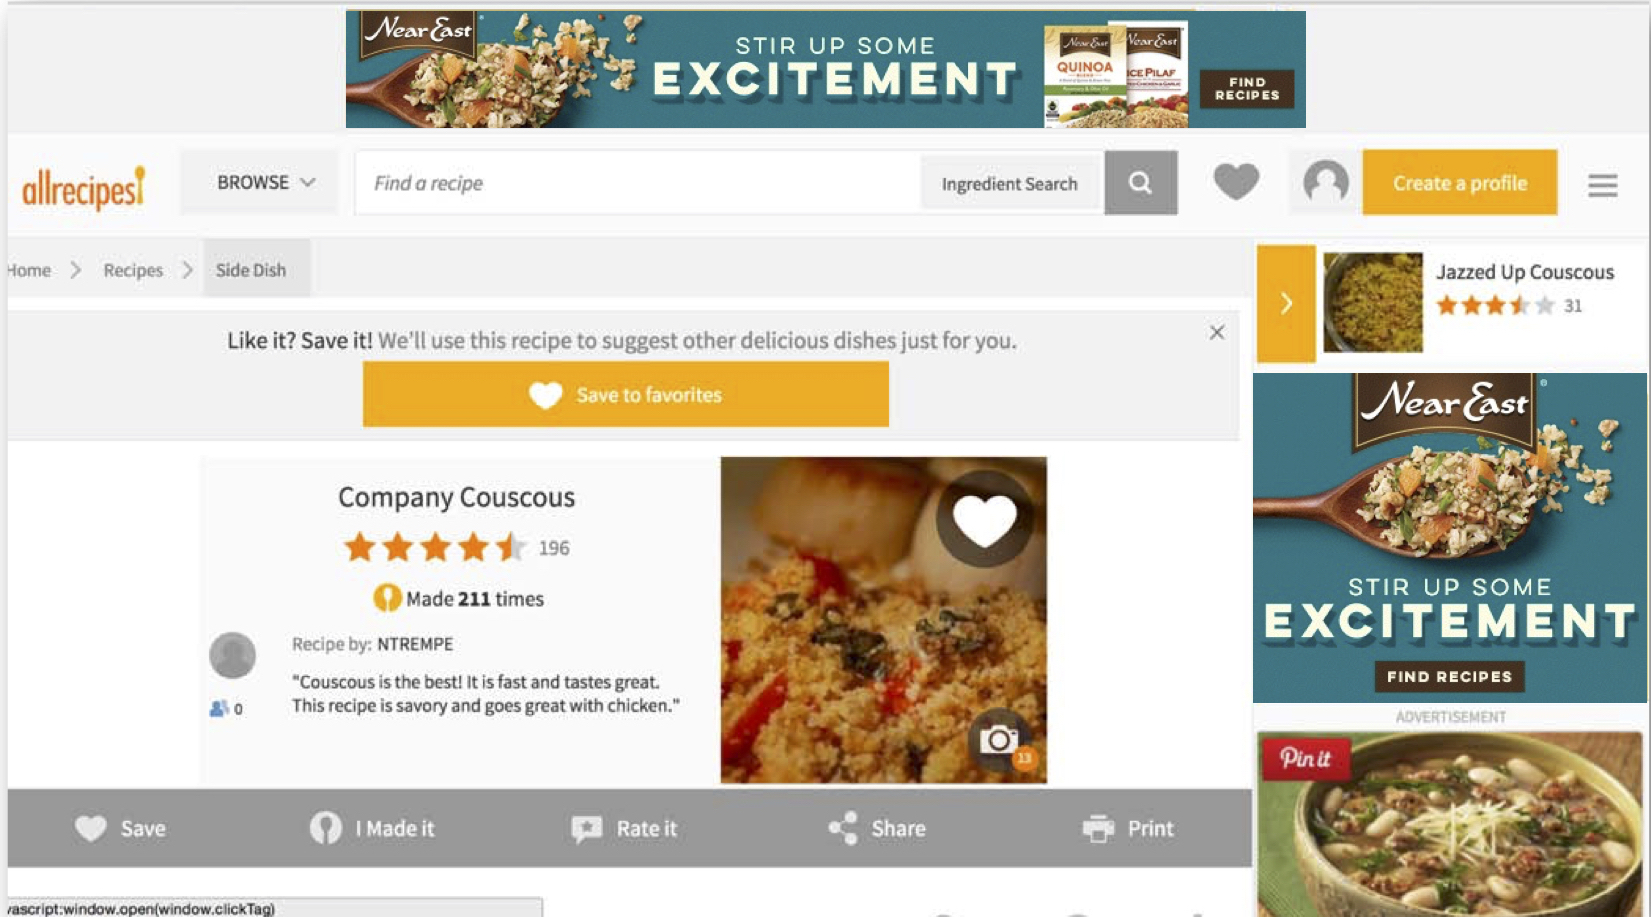Go to the Recipes breadcrumb
1651x917 pixels.
click(133, 270)
